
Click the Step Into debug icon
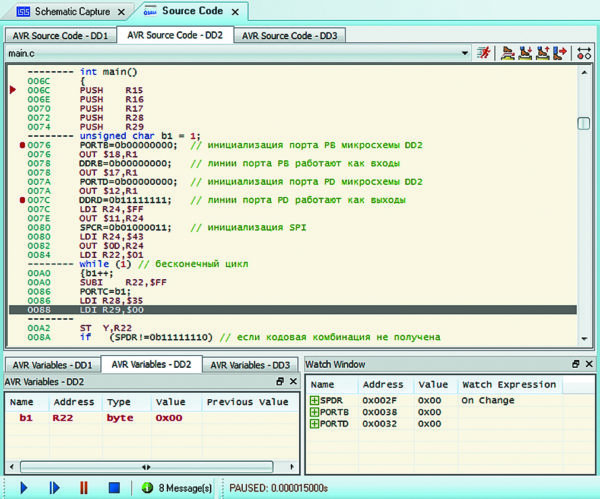(x=525, y=53)
